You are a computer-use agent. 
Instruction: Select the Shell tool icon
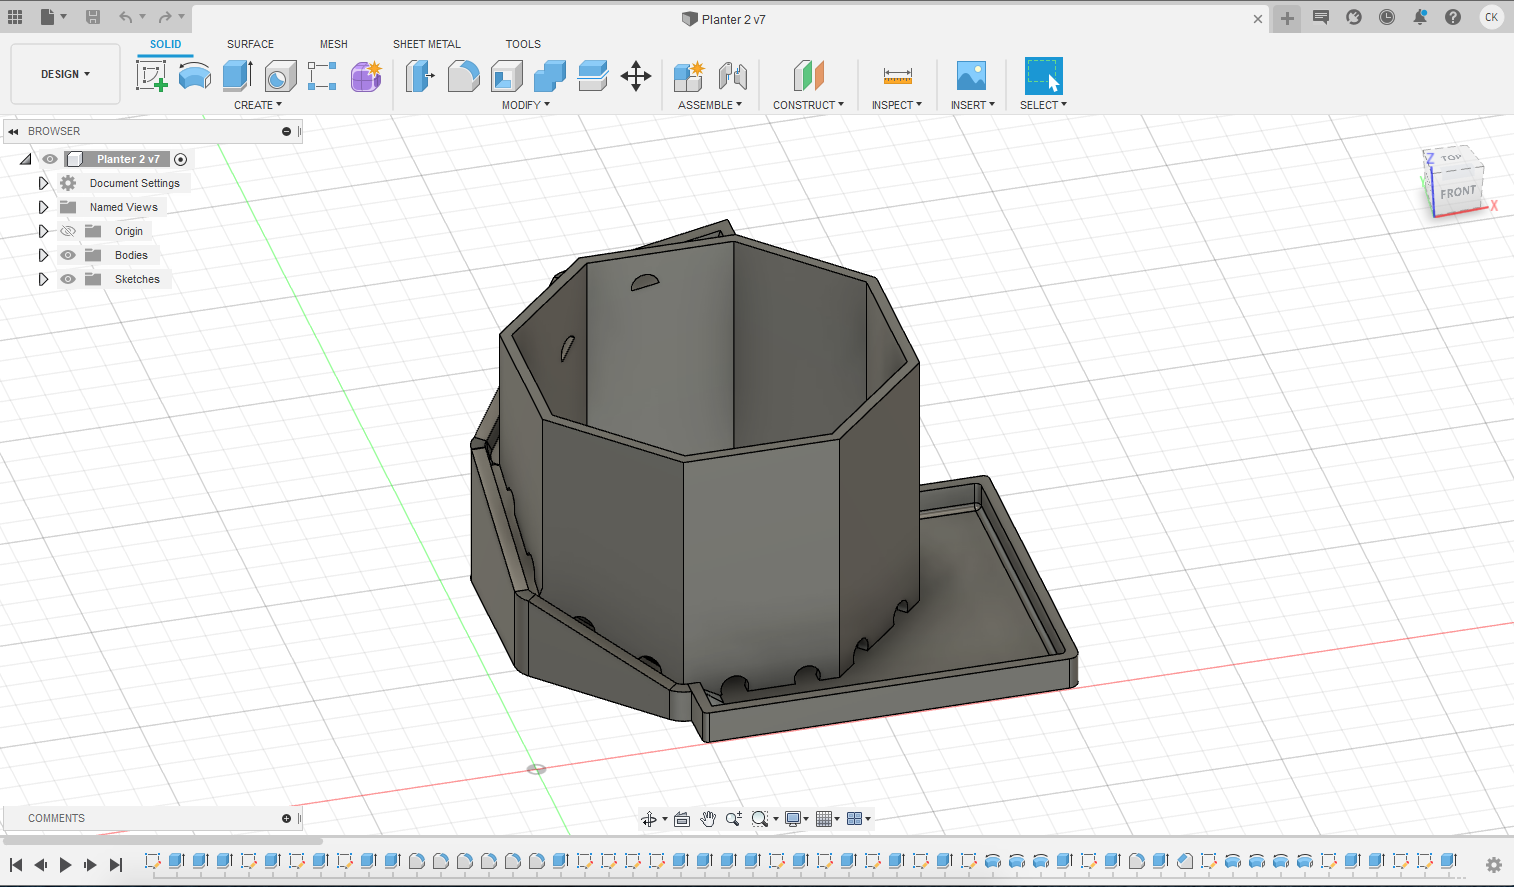click(507, 76)
